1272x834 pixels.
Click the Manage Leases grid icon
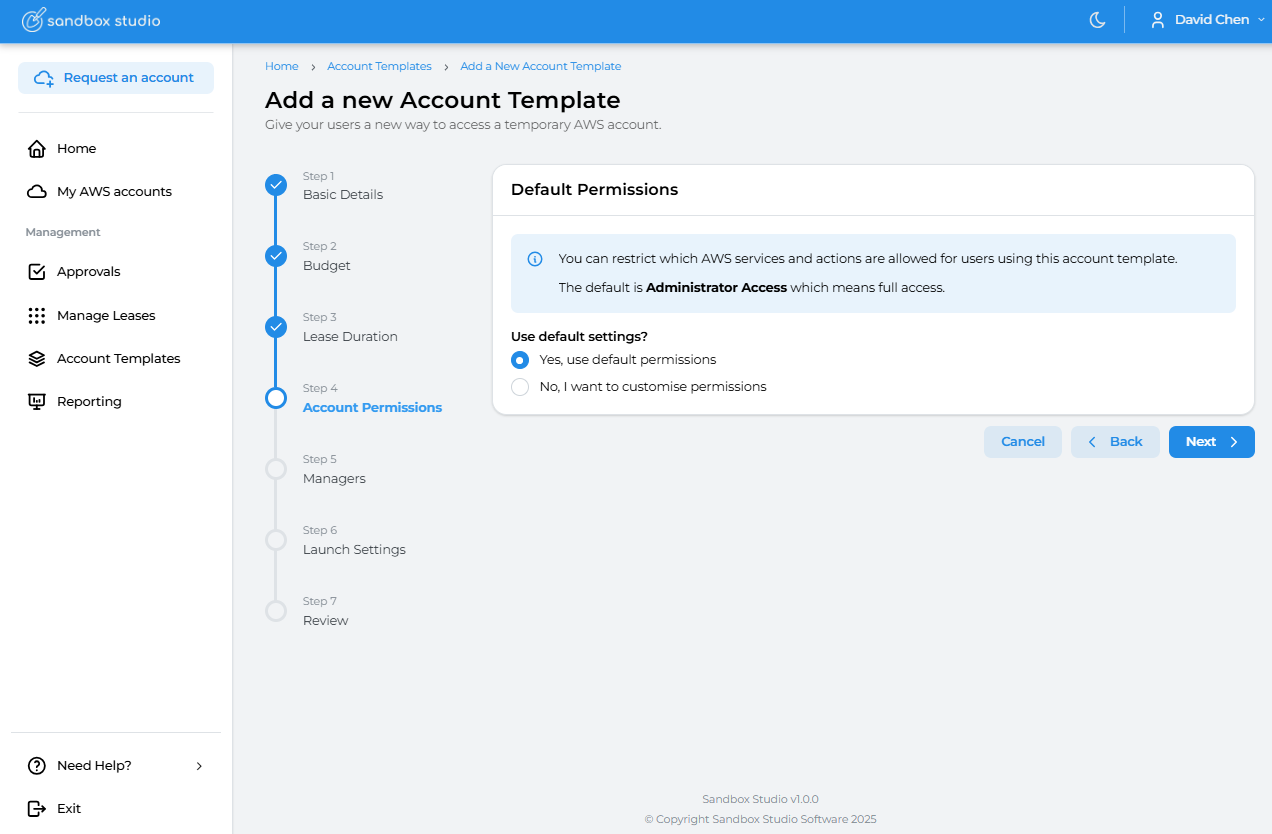click(x=37, y=316)
